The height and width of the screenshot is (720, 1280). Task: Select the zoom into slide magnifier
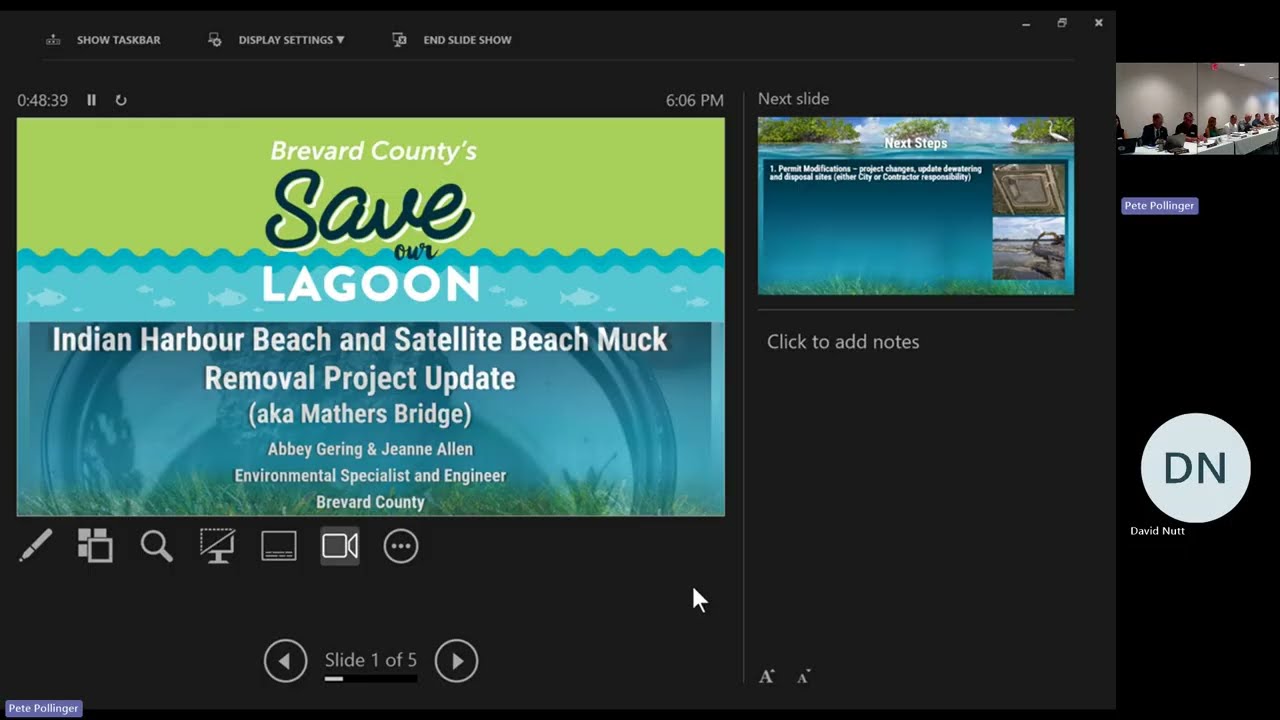156,546
